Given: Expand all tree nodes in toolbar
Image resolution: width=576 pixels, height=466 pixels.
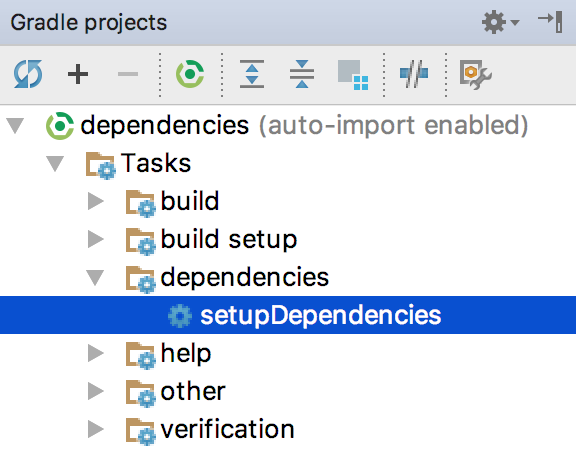Looking at the screenshot, I should click(252, 74).
